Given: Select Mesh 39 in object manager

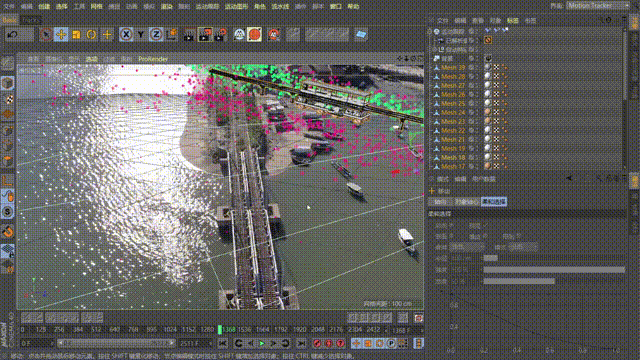Looking at the screenshot, I should point(453,68).
